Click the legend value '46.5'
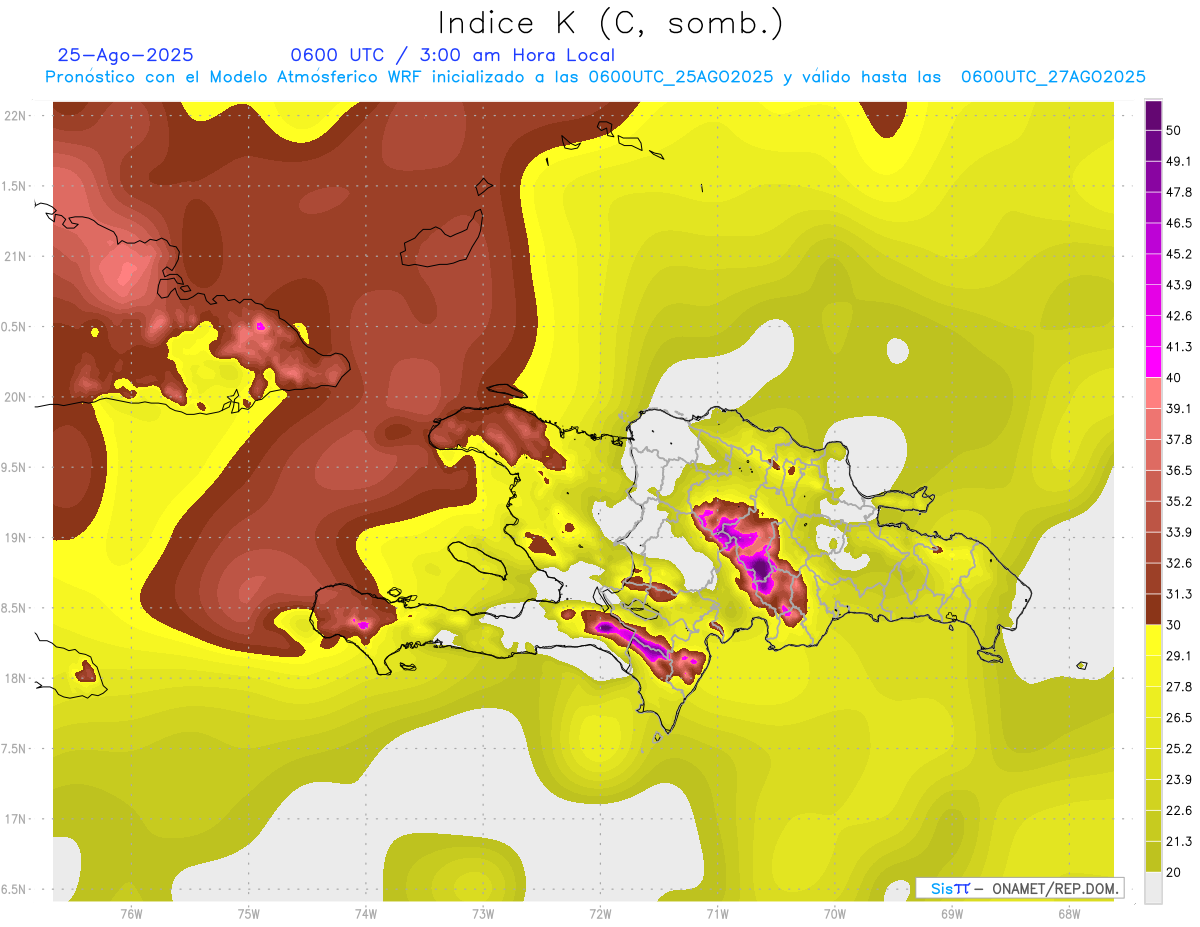This screenshot has height=927, width=1200. pyautogui.click(x=1179, y=224)
